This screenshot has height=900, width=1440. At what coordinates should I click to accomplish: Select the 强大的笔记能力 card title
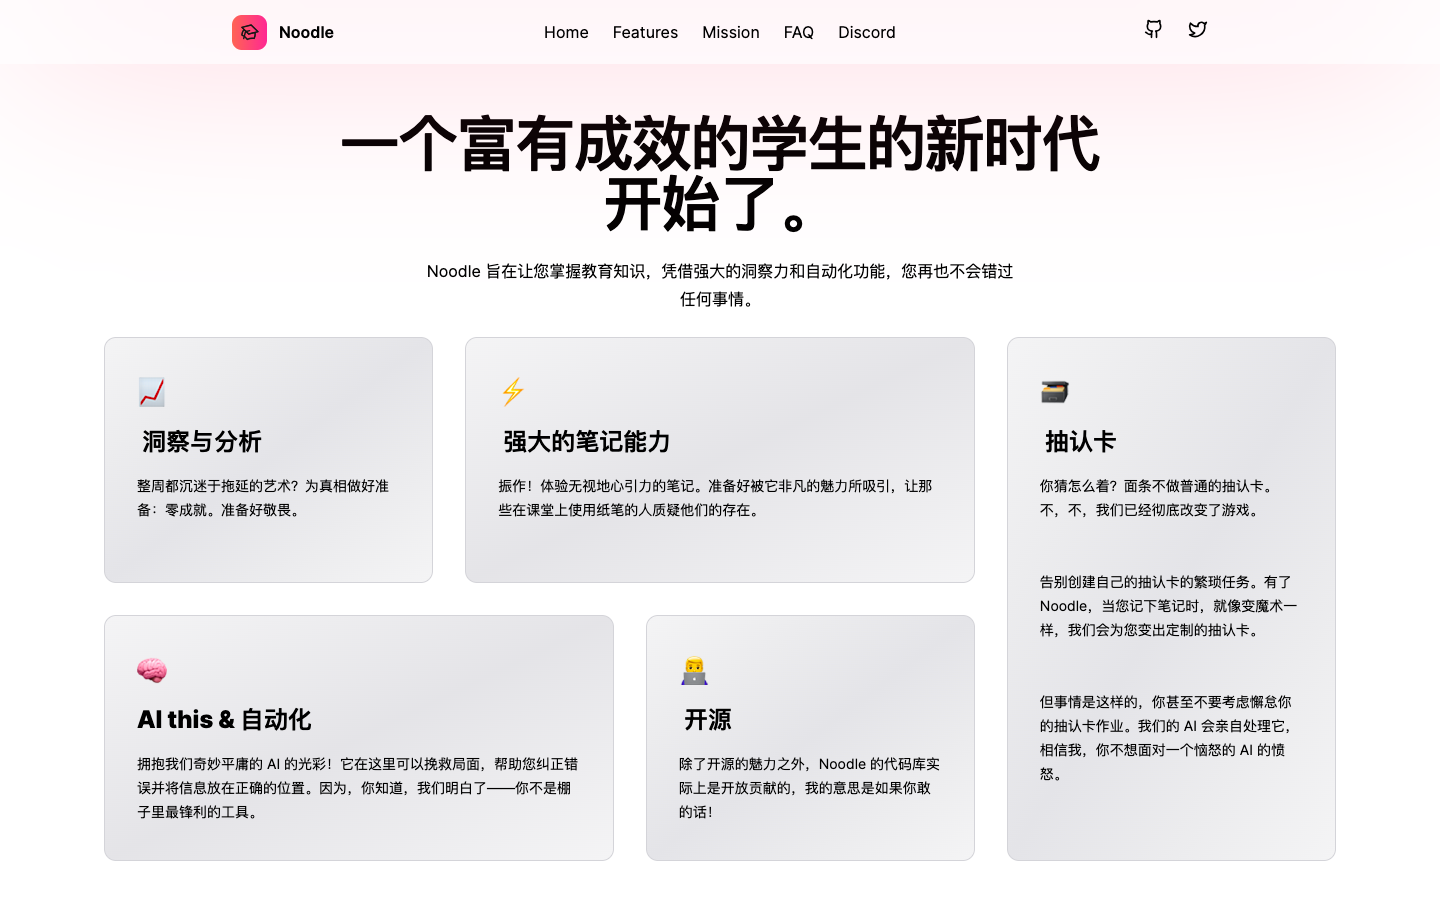click(587, 441)
